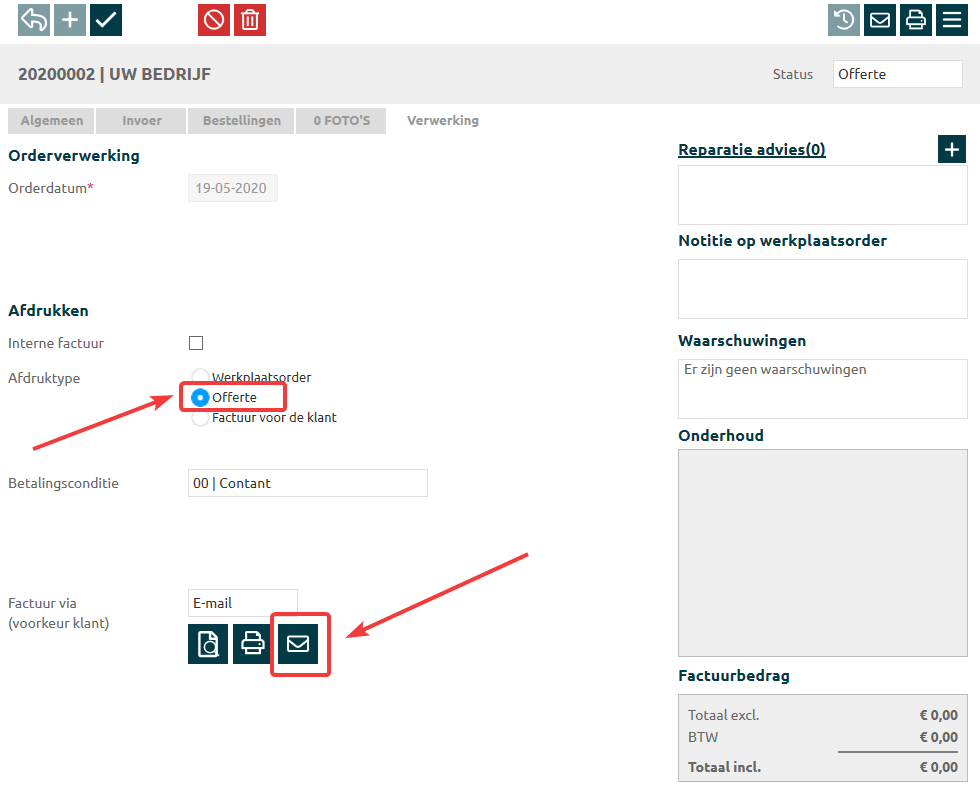Viewport: 980px width, 802px height.
Task: Enable the Interne factuur checkbox
Action: click(x=196, y=343)
